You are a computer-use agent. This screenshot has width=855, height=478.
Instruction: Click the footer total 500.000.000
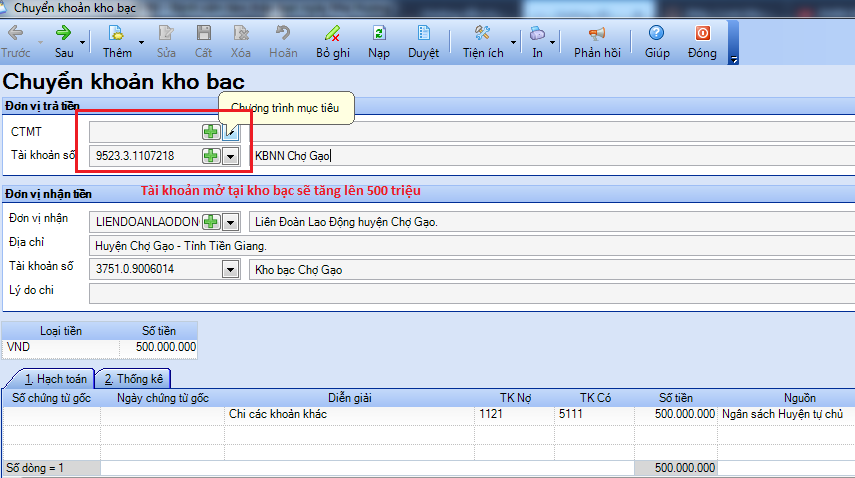tap(676, 468)
